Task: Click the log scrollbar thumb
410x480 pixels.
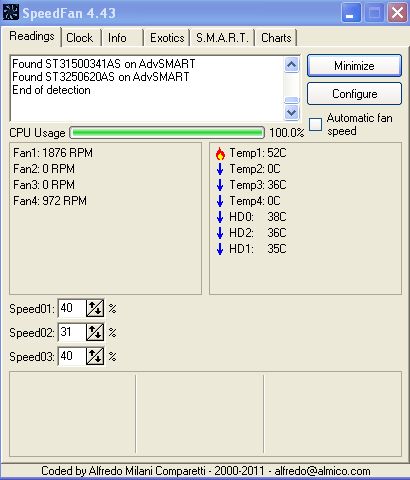Action: coord(292,100)
